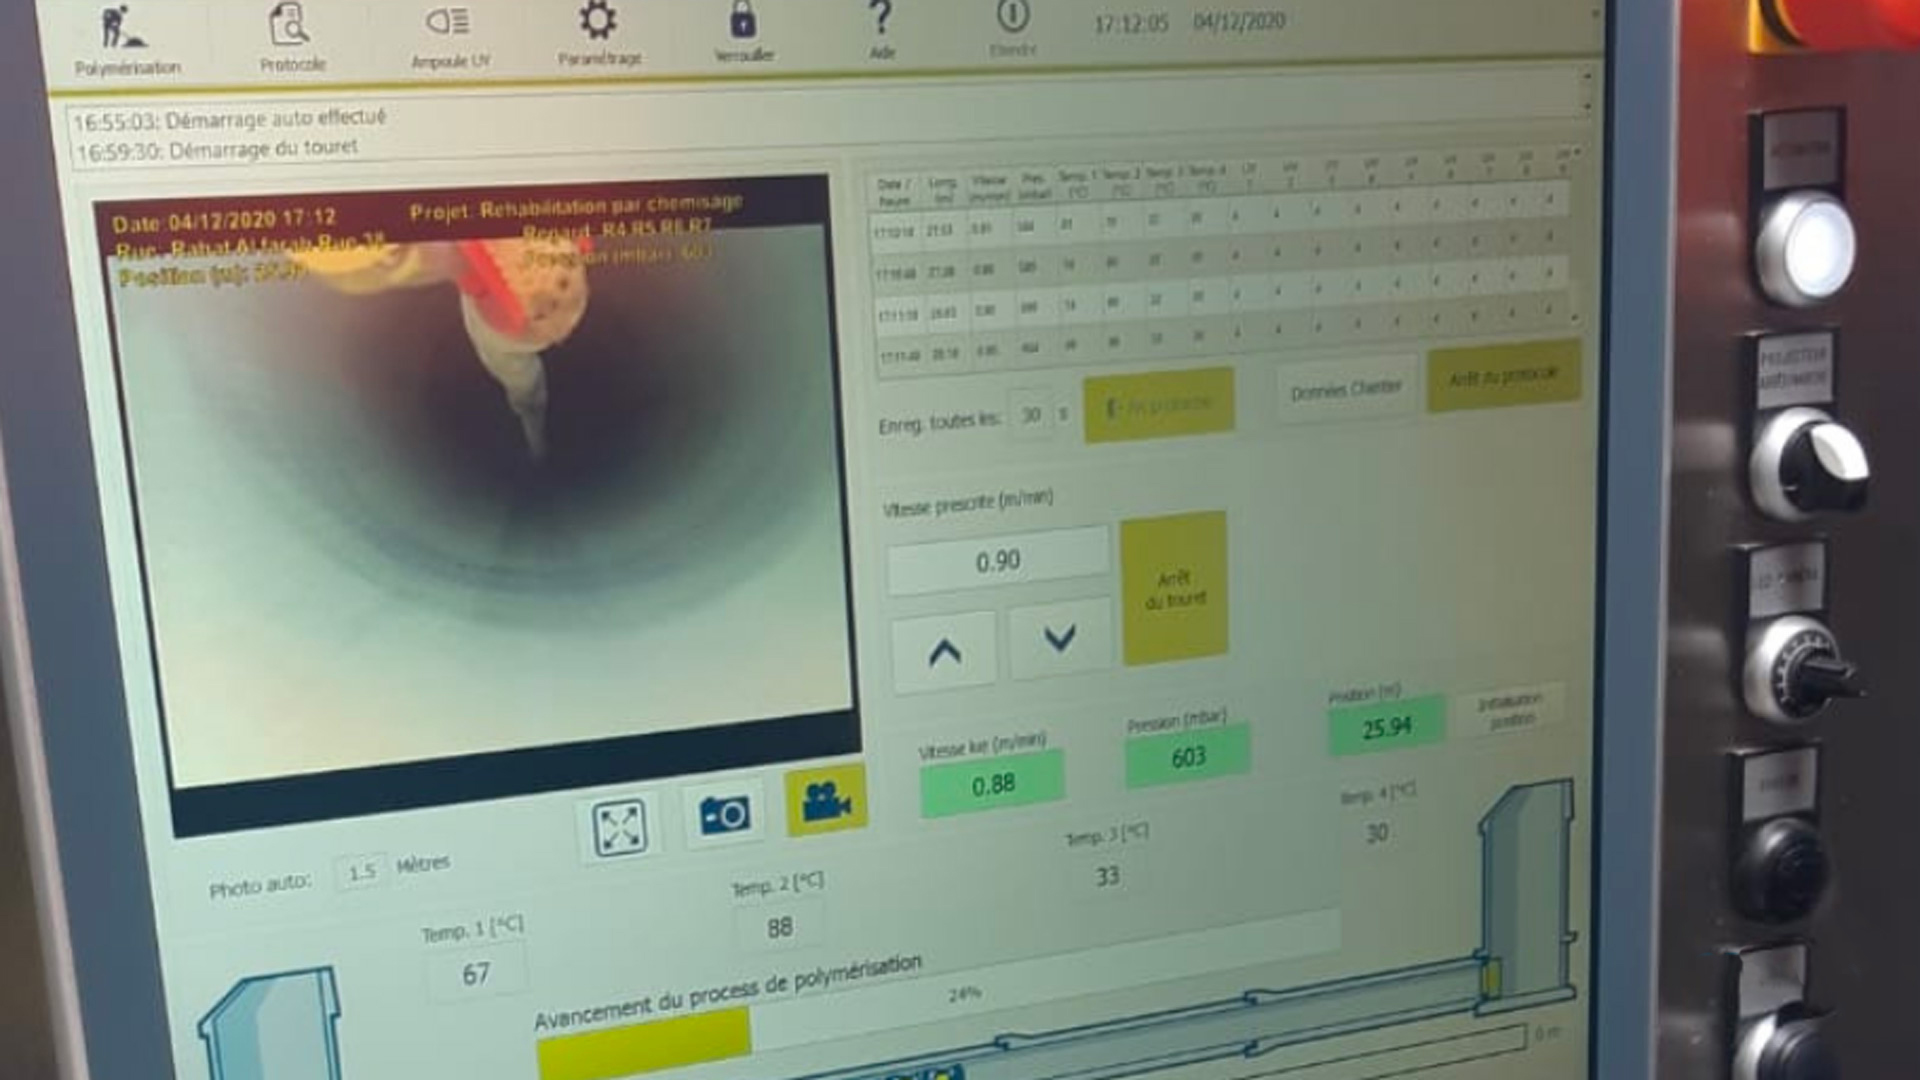Open Données Chantier button
The width and height of the screenshot is (1920, 1080).
[x=1346, y=389]
